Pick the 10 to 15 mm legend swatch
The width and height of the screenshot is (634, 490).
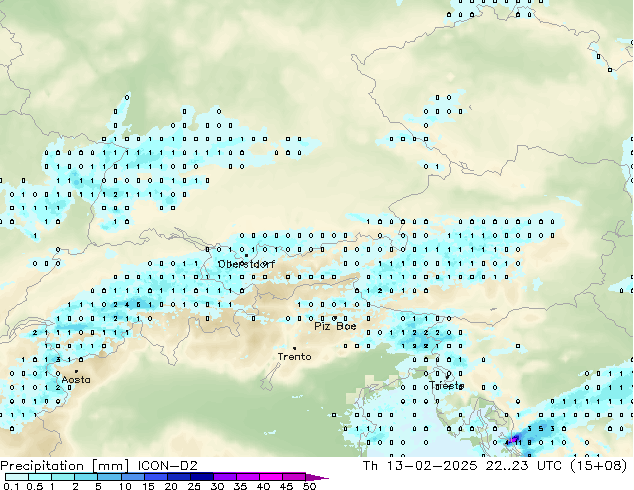click(132, 477)
